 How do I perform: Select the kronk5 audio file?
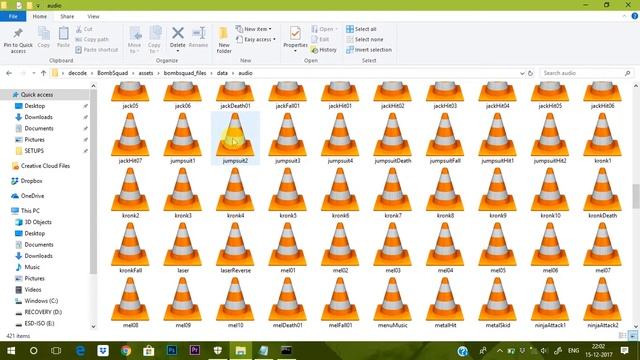(288, 193)
